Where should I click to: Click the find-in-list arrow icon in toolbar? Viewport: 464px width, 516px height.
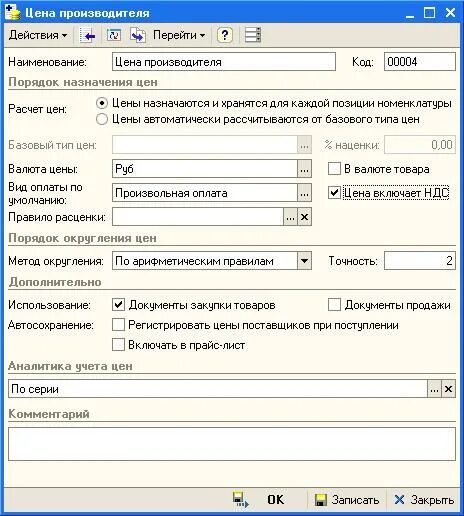88,35
